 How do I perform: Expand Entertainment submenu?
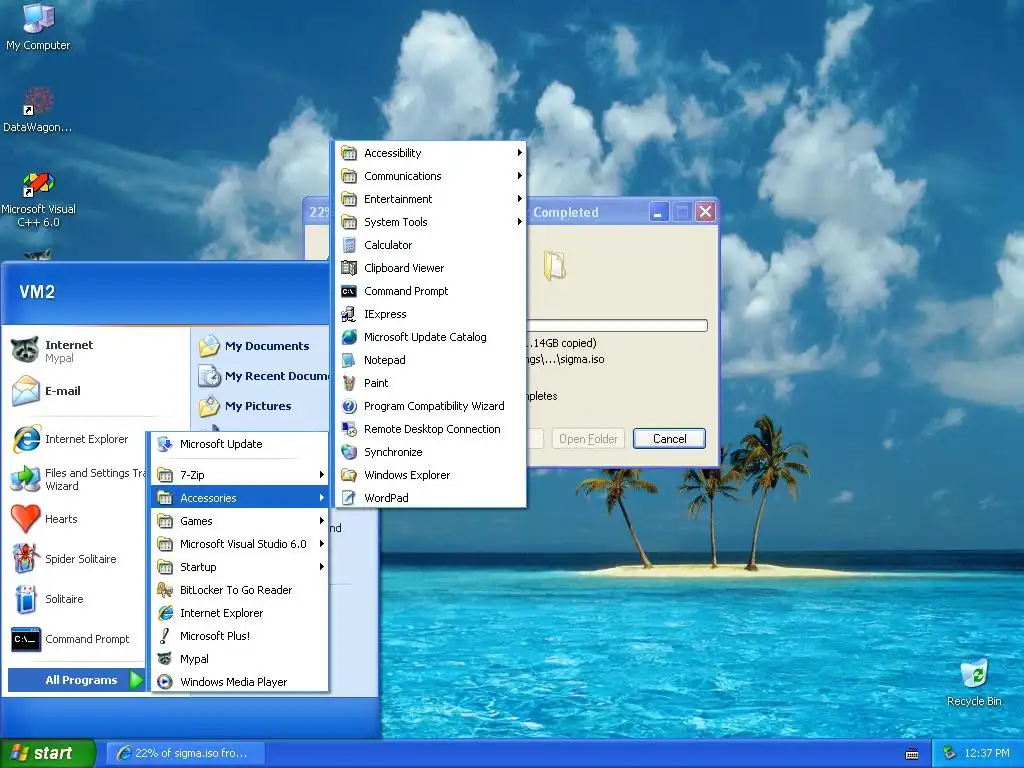[x=431, y=199]
